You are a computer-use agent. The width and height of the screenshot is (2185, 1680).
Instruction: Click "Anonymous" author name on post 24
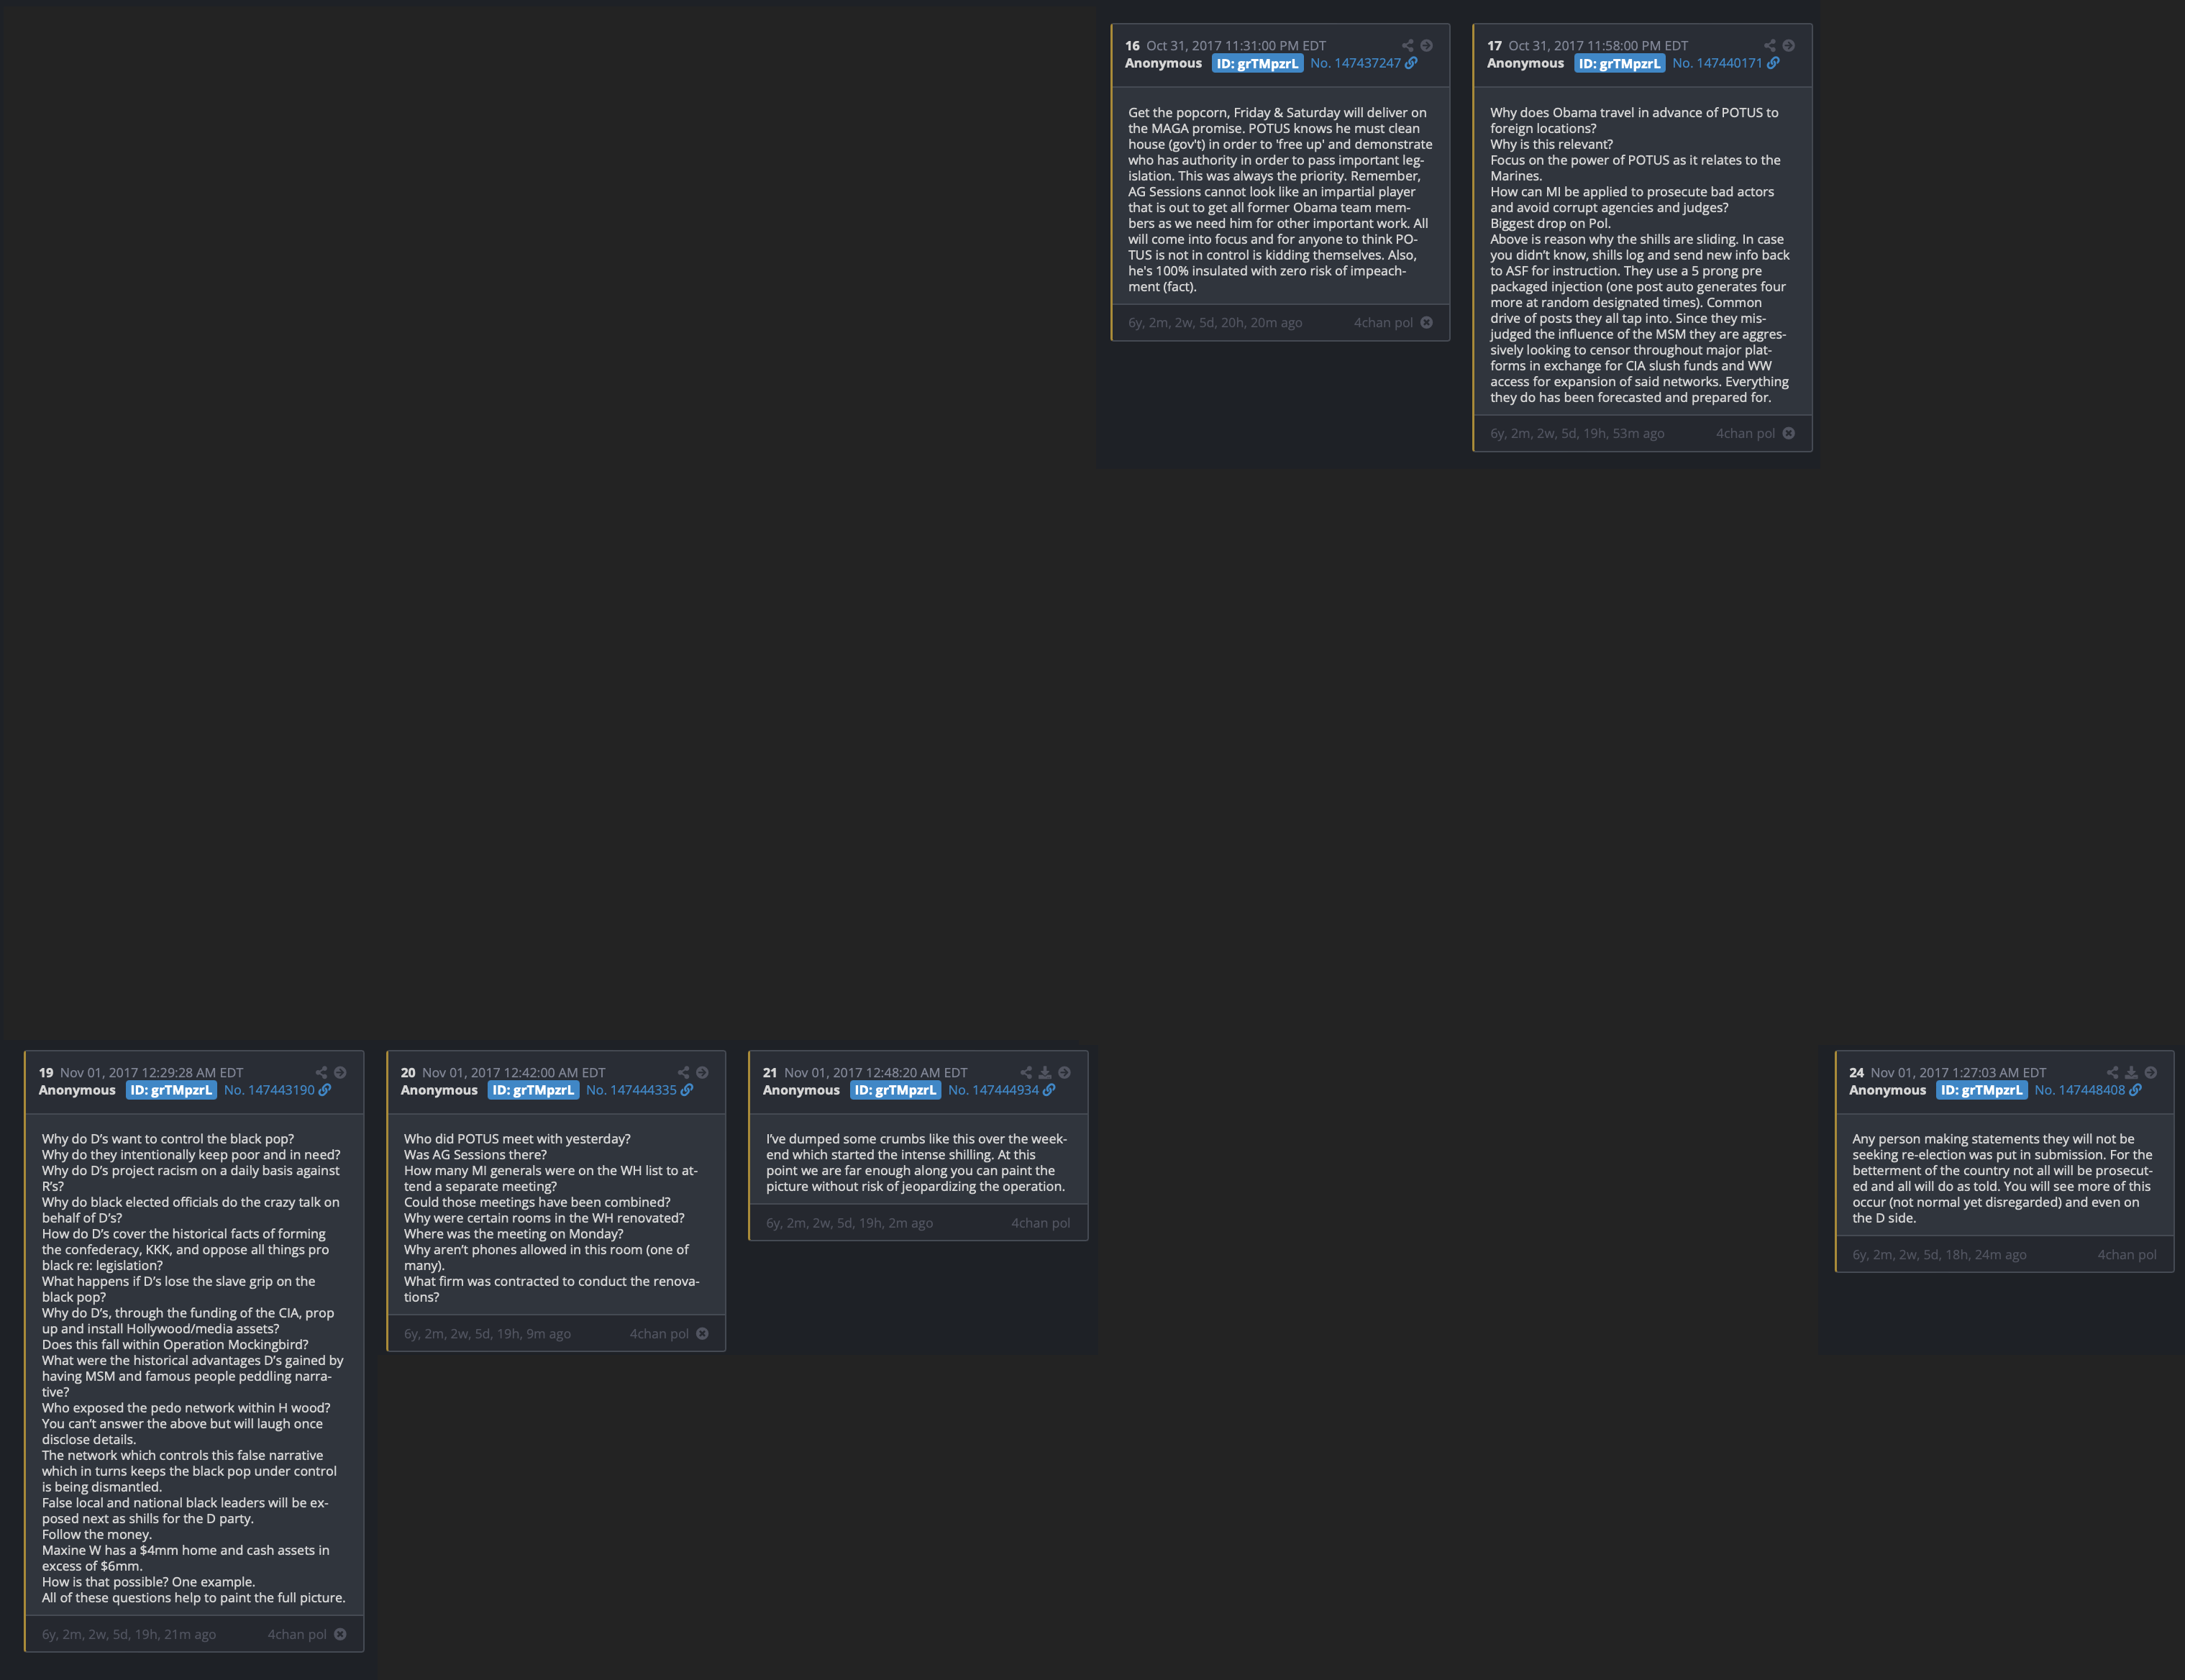pyautogui.click(x=1887, y=1090)
